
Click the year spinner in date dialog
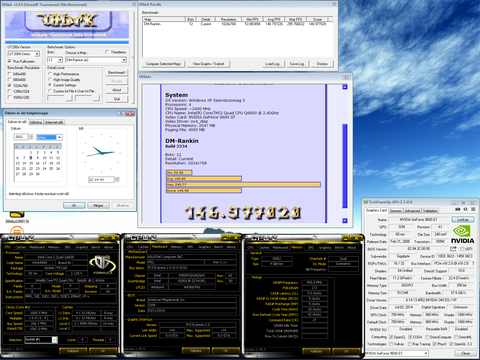[31, 137]
